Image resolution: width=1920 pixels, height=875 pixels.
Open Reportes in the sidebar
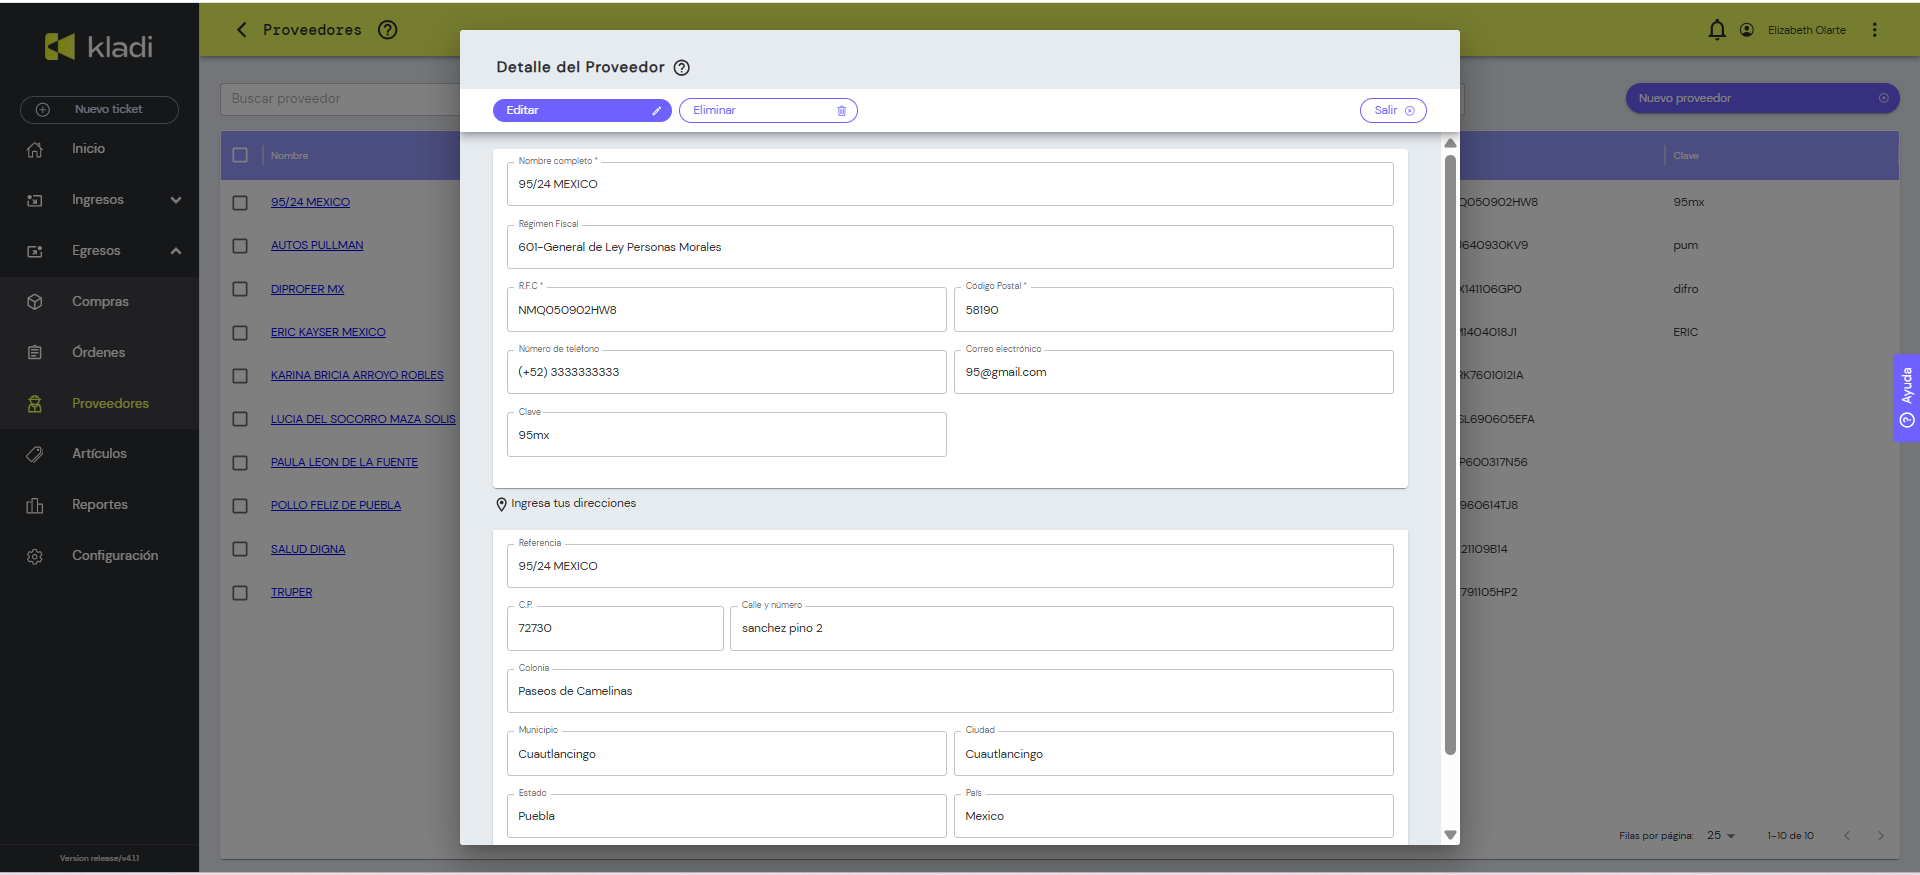tap(100, 505)
